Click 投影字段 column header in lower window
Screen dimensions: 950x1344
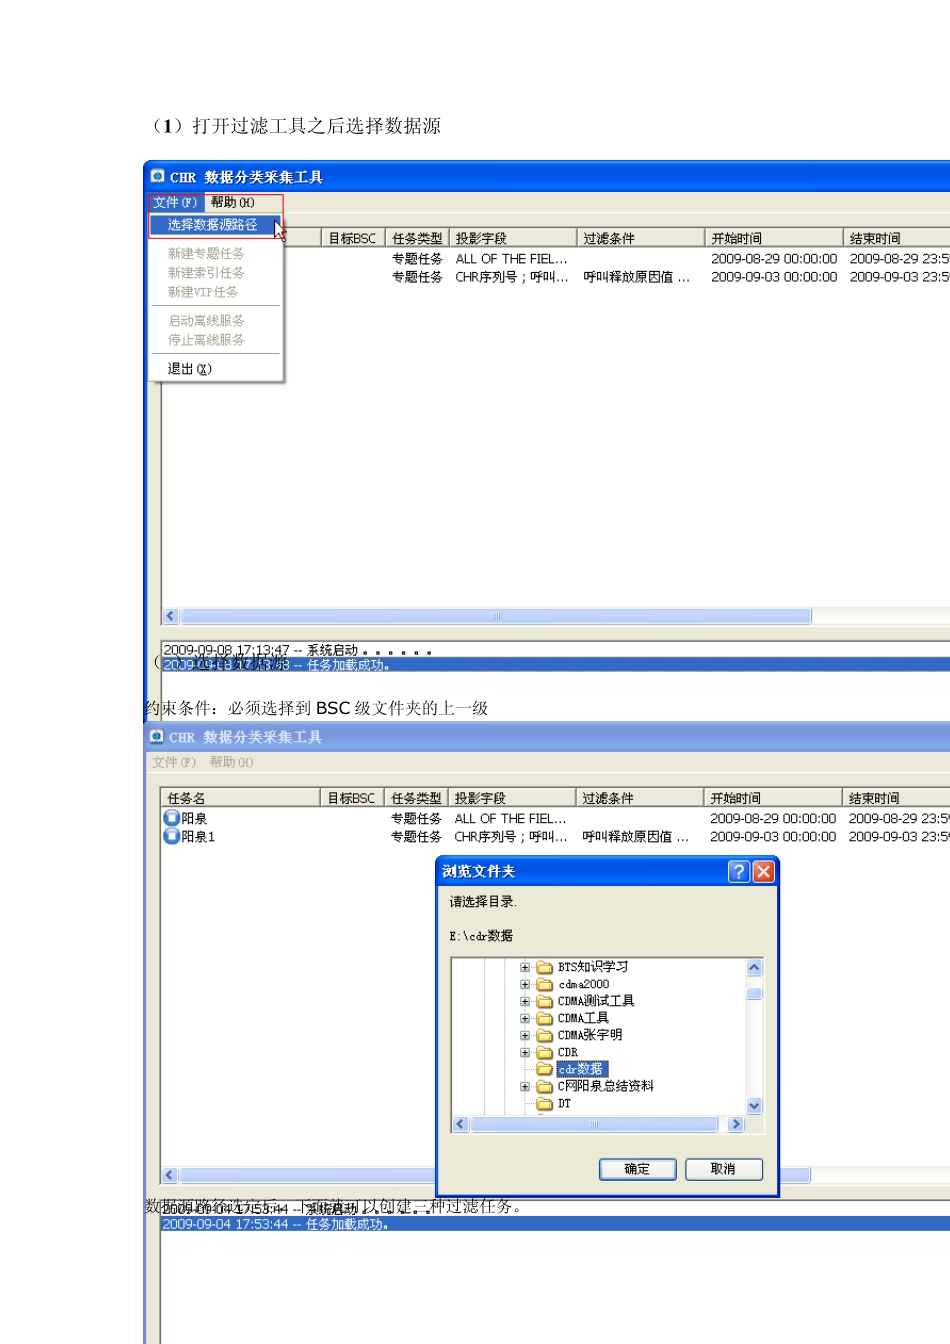[512, 798]
